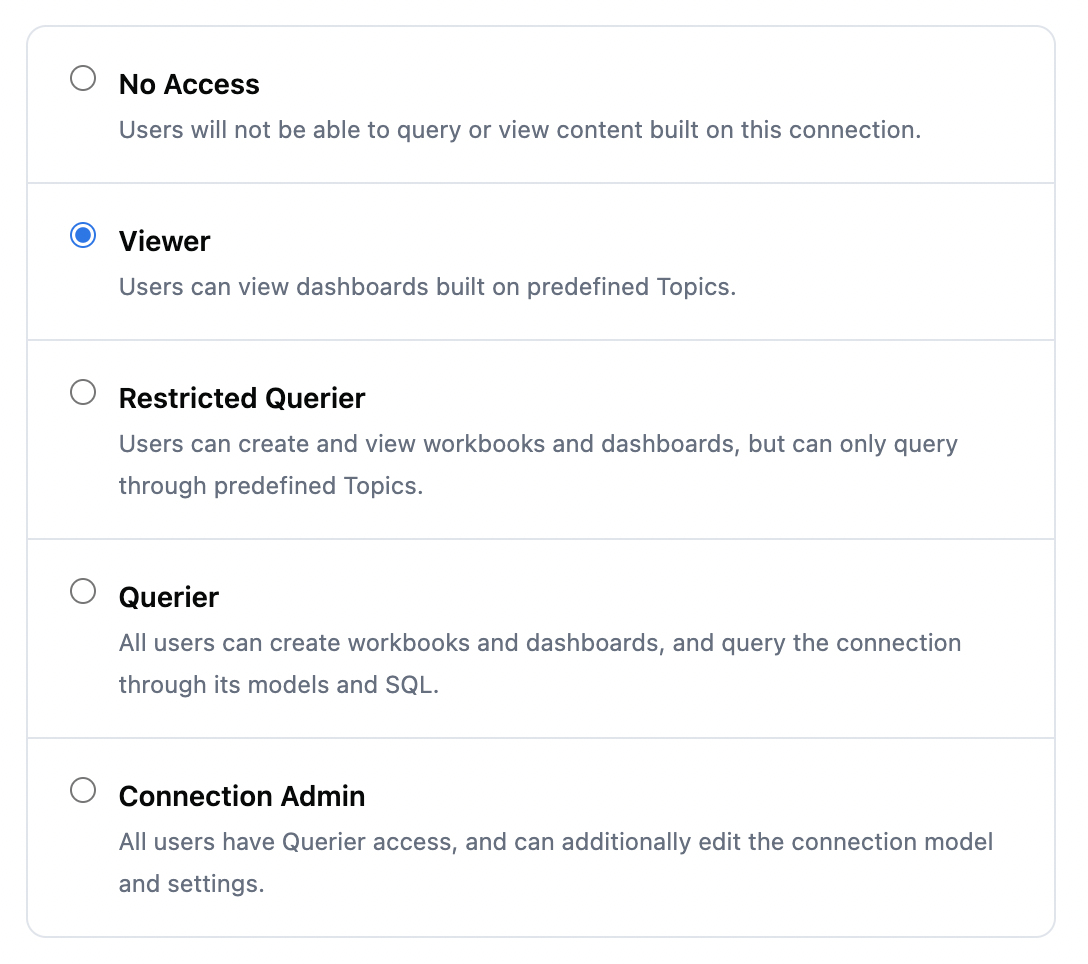Image resolution: width=1088 pixels, height=964 pixels.
Task: Click the Restricted Querier heading label
Action: coord(242,398)
